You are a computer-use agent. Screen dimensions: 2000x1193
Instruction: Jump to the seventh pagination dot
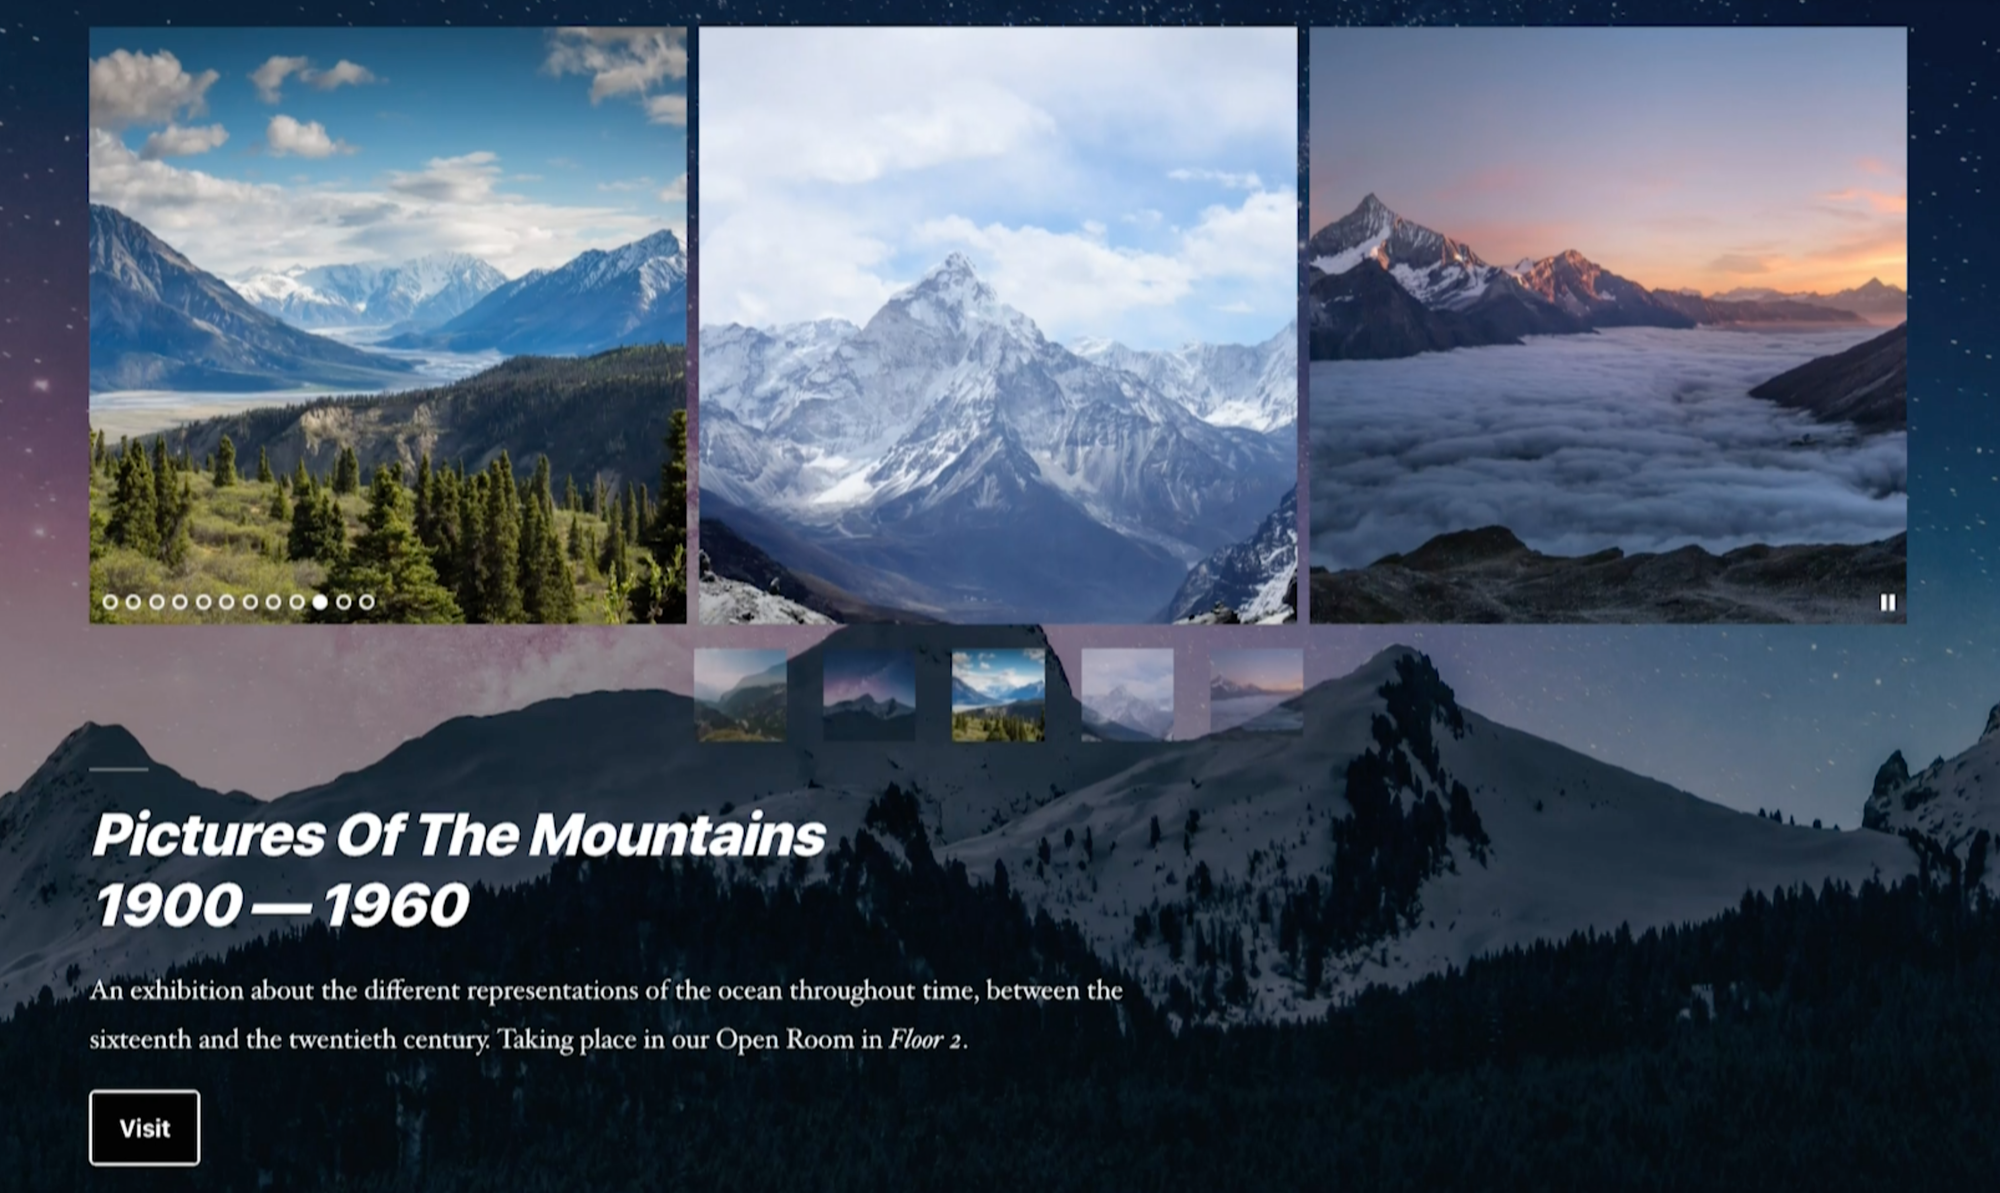point(250,602)
